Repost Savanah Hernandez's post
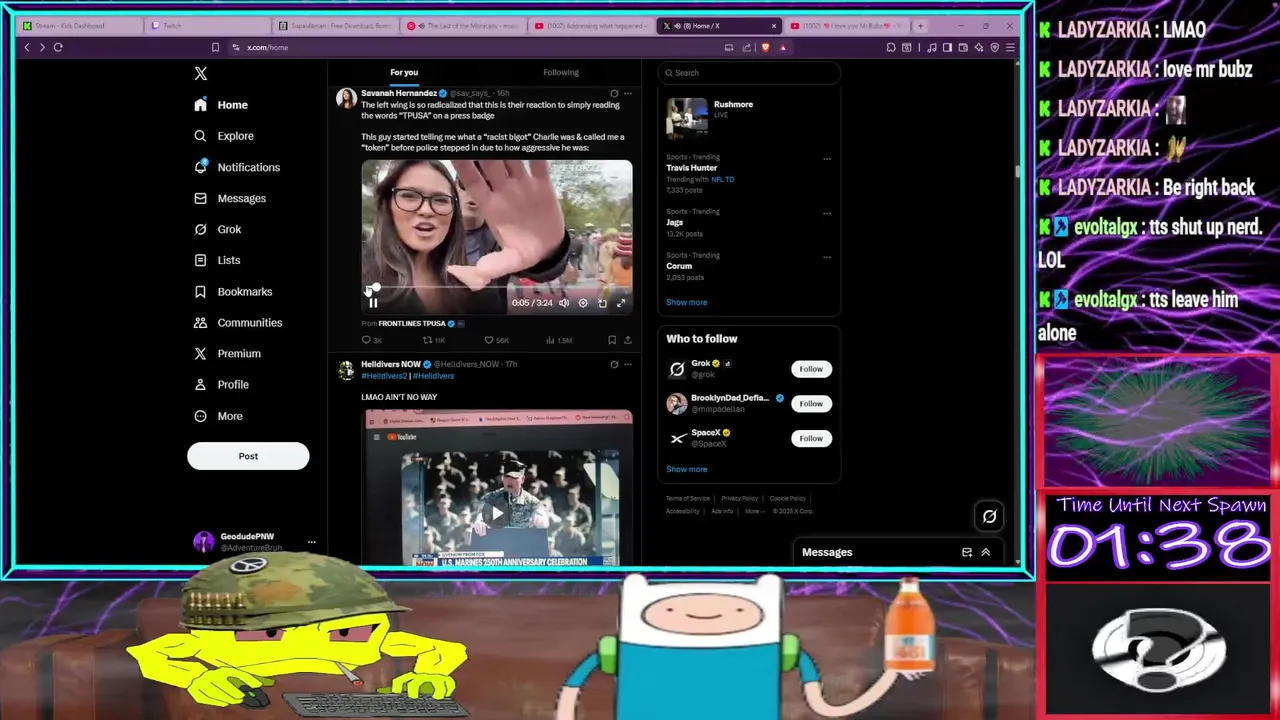 (x=433, y=340)
